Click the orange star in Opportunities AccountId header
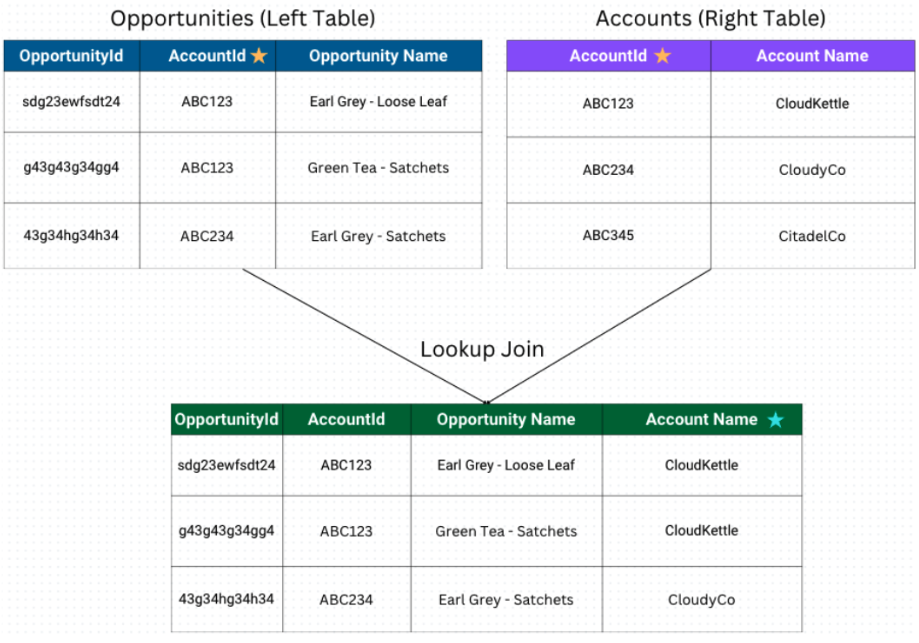Screen dimensions: 919x643 pyautogui.click(x=259, y=56)
